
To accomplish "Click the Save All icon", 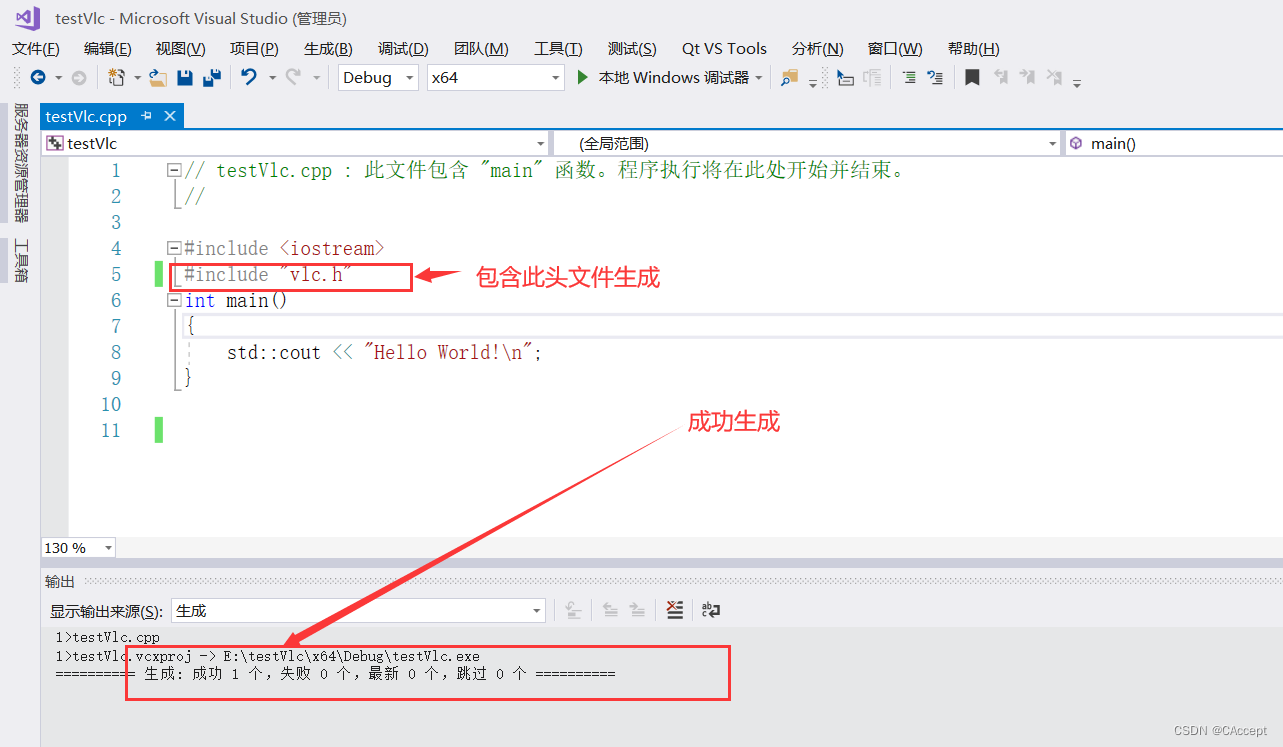I will point(212,77).
